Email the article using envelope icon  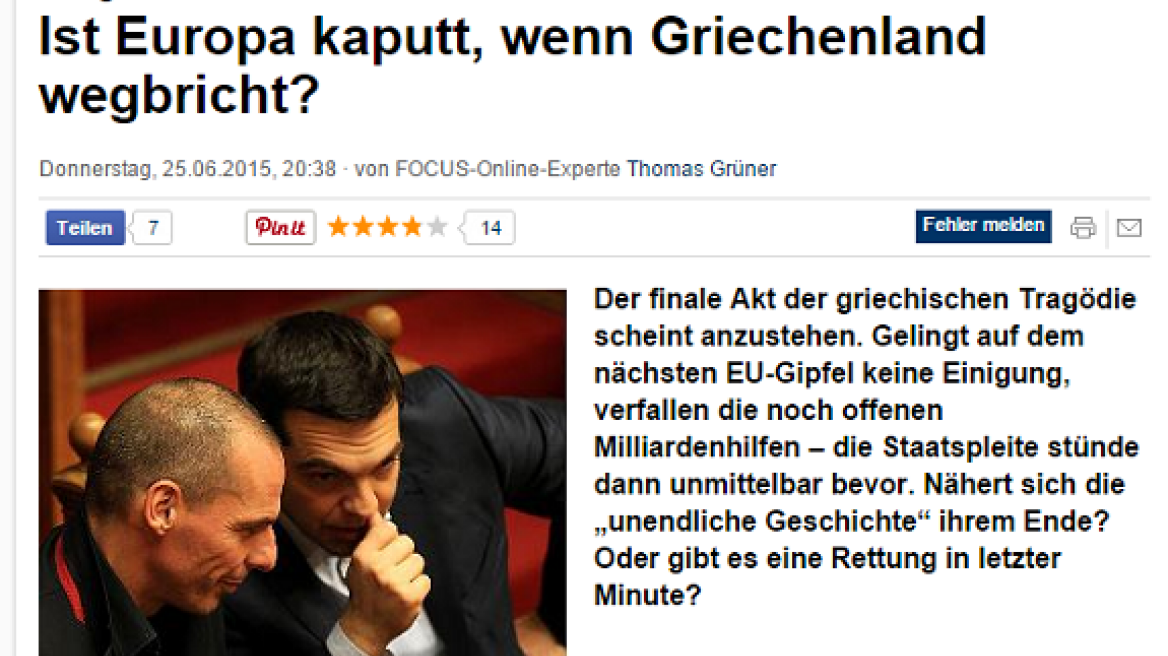click(x=1129, y=228)
